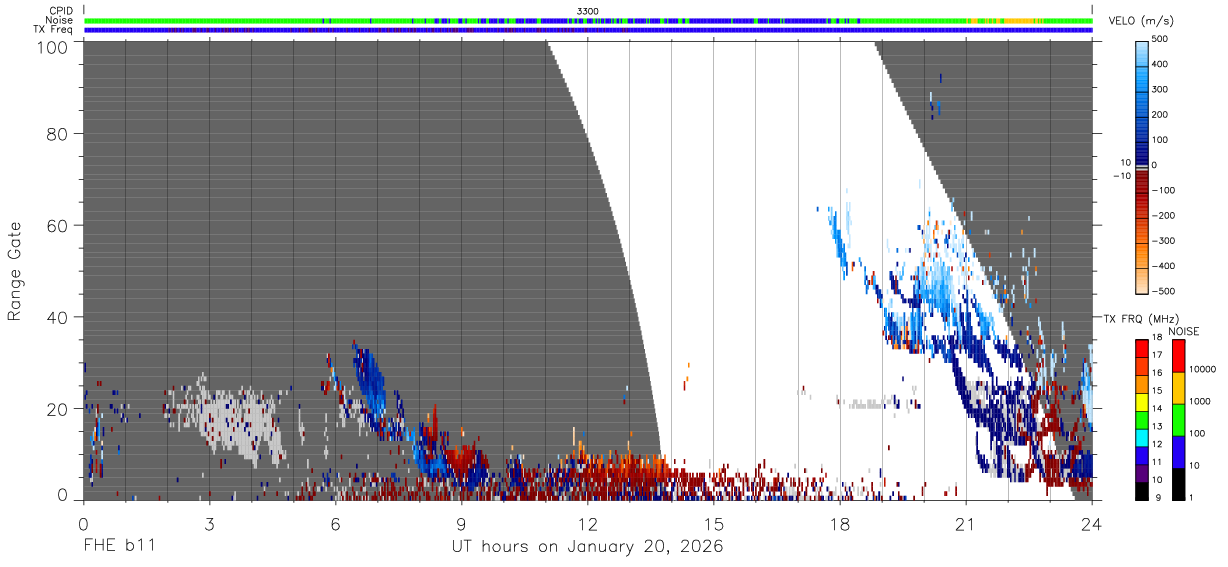Click the Noise row label

(60, 20)
